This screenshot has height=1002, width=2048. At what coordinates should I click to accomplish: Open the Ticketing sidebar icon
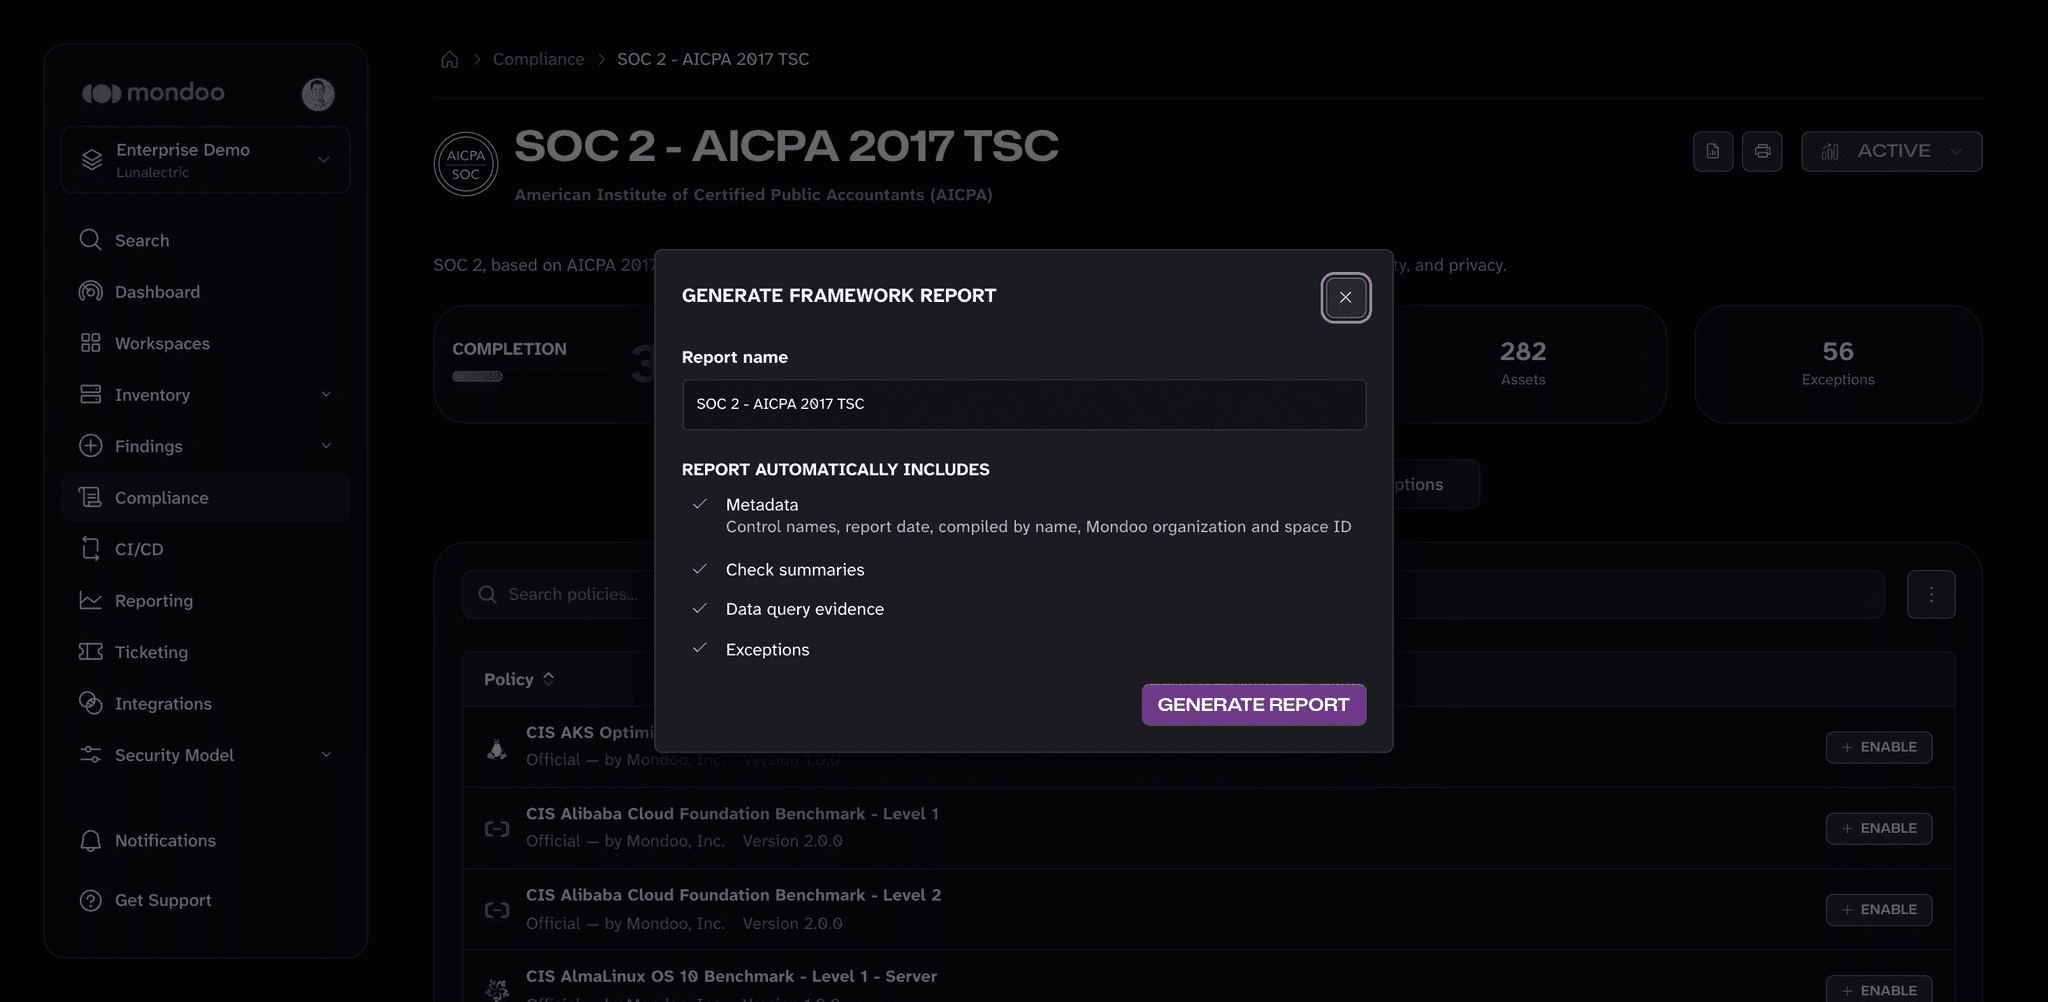click(91, 651)
